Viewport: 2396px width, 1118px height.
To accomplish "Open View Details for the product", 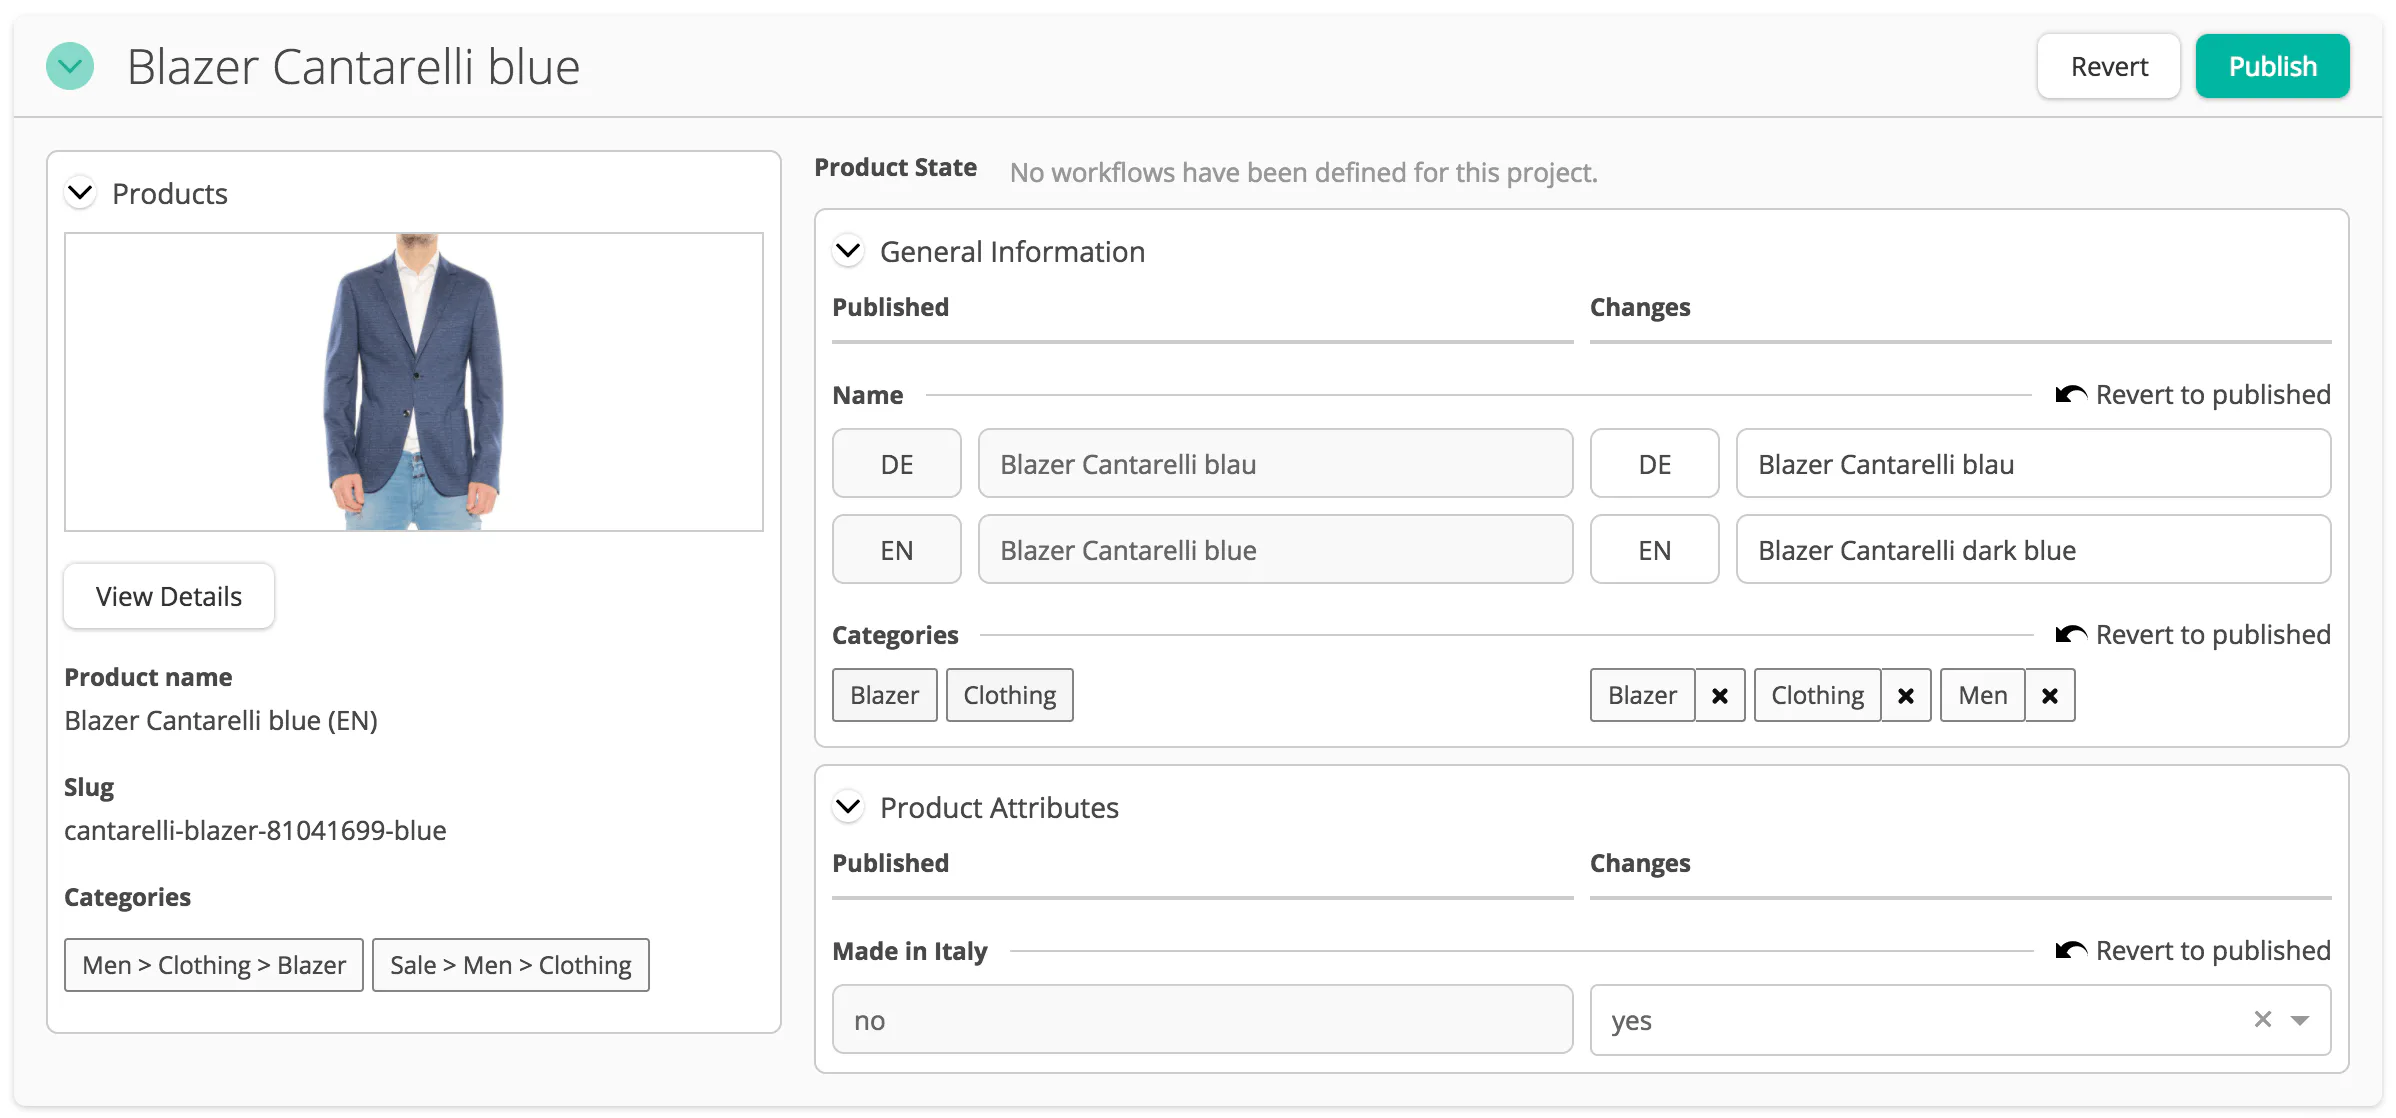I will pos(168,595).
